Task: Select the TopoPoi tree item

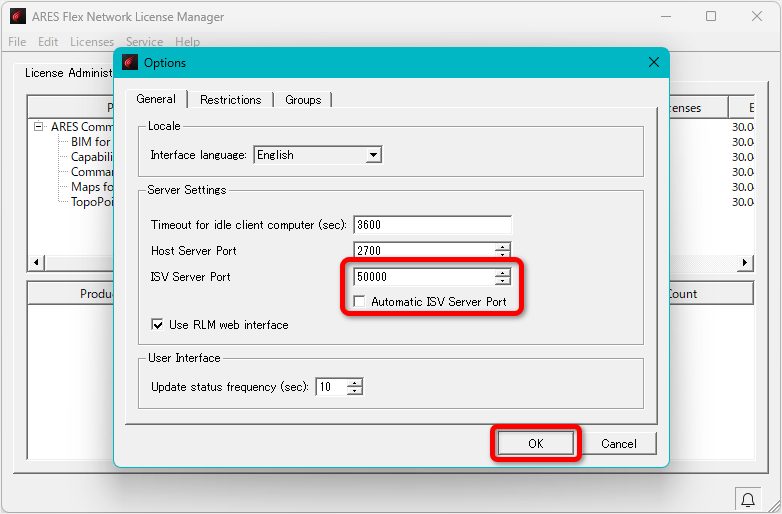Action: 92,202
